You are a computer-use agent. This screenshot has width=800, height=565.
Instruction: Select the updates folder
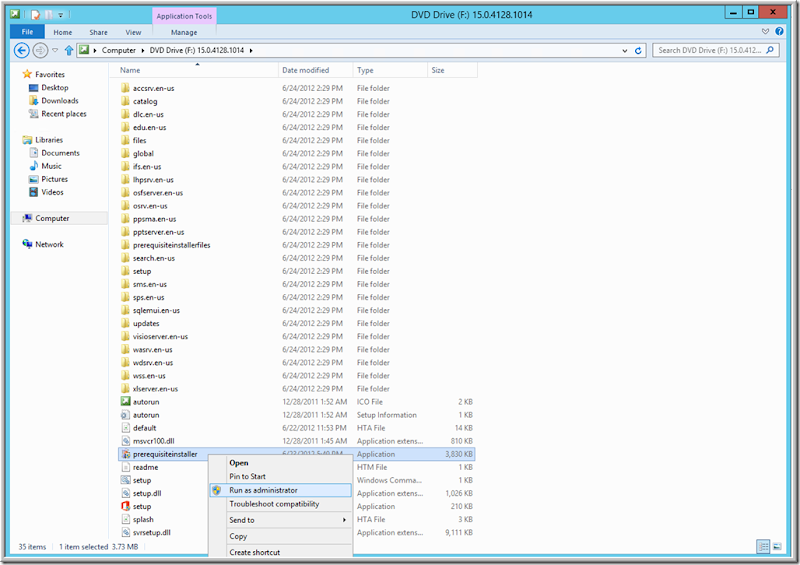[146, 324]
